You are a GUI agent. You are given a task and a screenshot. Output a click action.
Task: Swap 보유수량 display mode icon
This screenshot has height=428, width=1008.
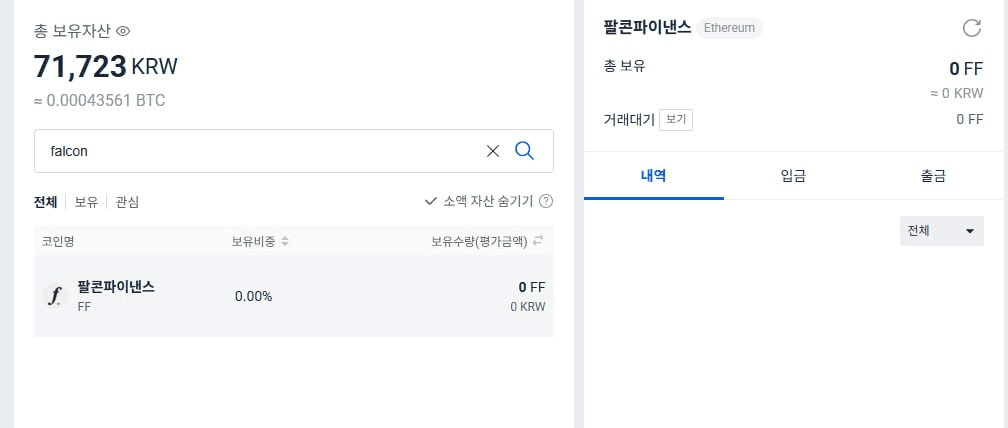pyautogui.click(x=538, y=241)
